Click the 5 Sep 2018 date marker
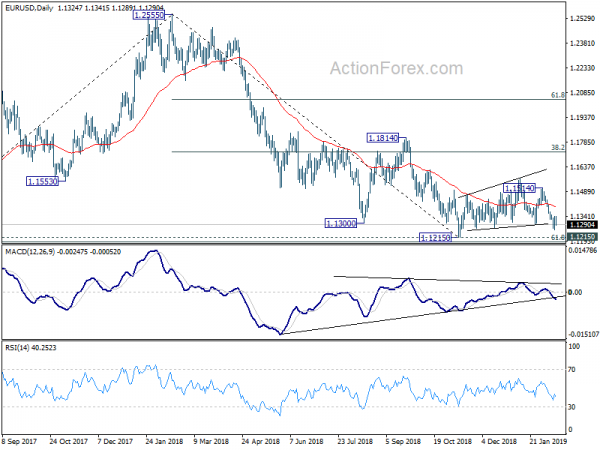Image resolution: width=600 pixels, height=450 pixels. [x=403, y=441]
